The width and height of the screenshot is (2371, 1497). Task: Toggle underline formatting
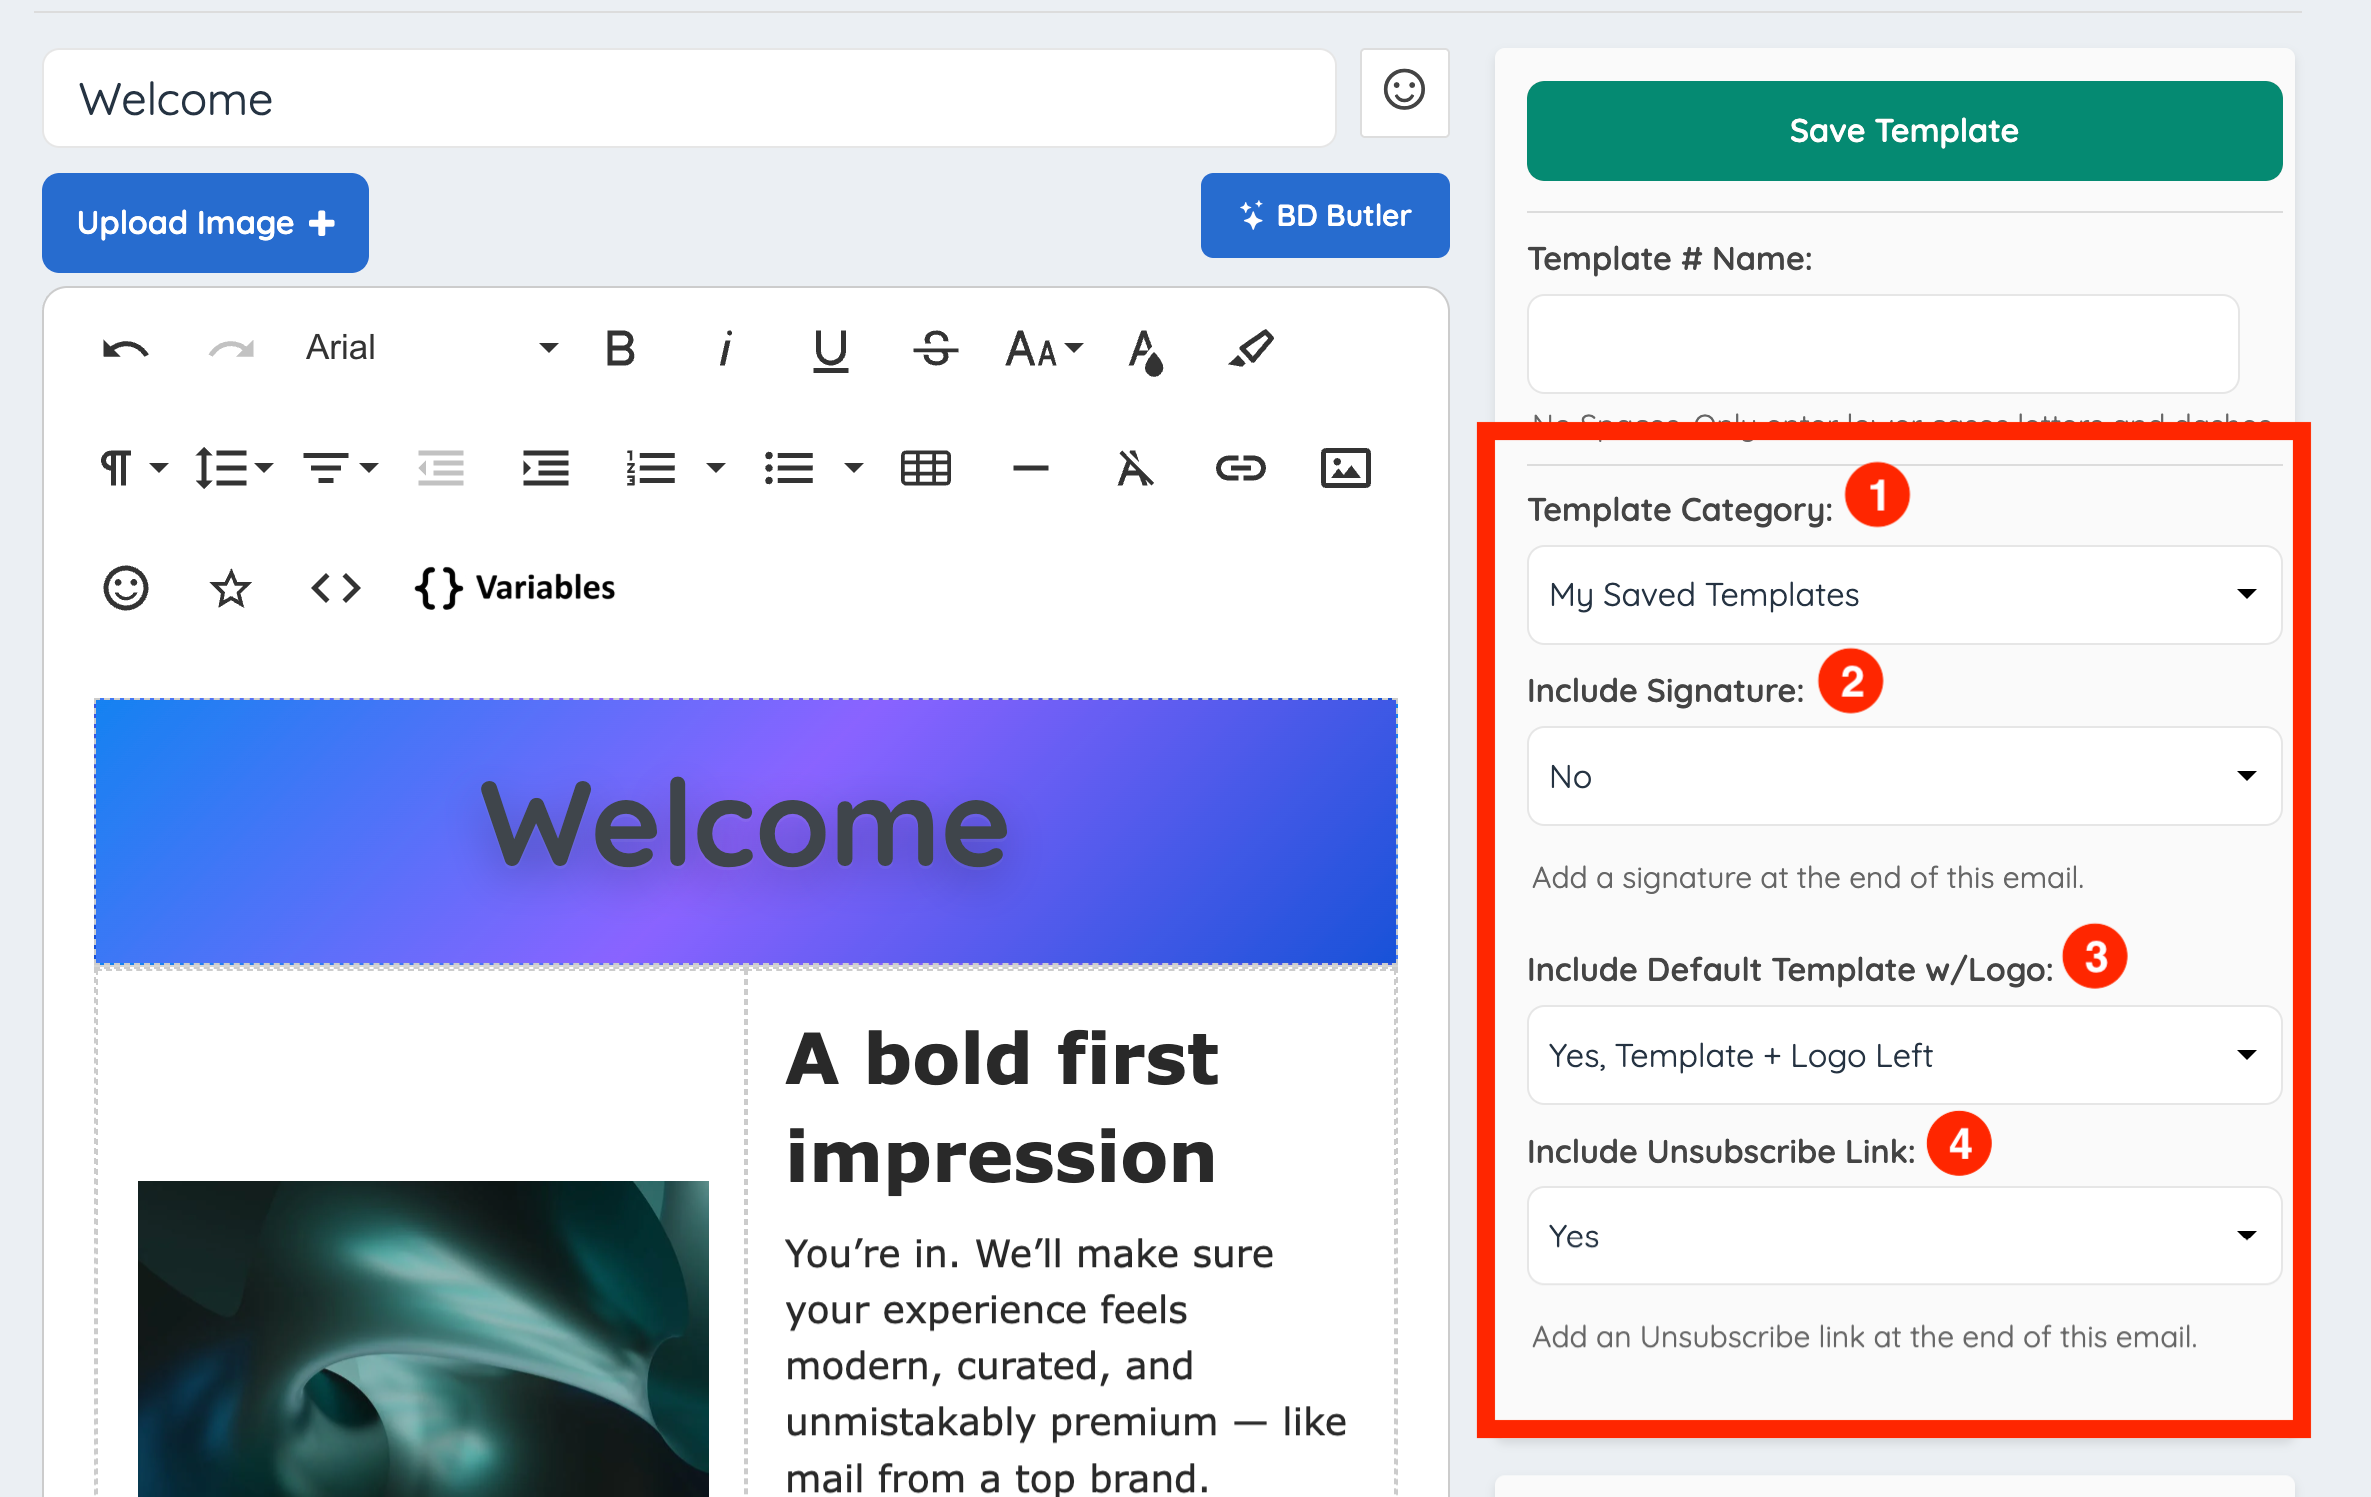click(830, 349)
